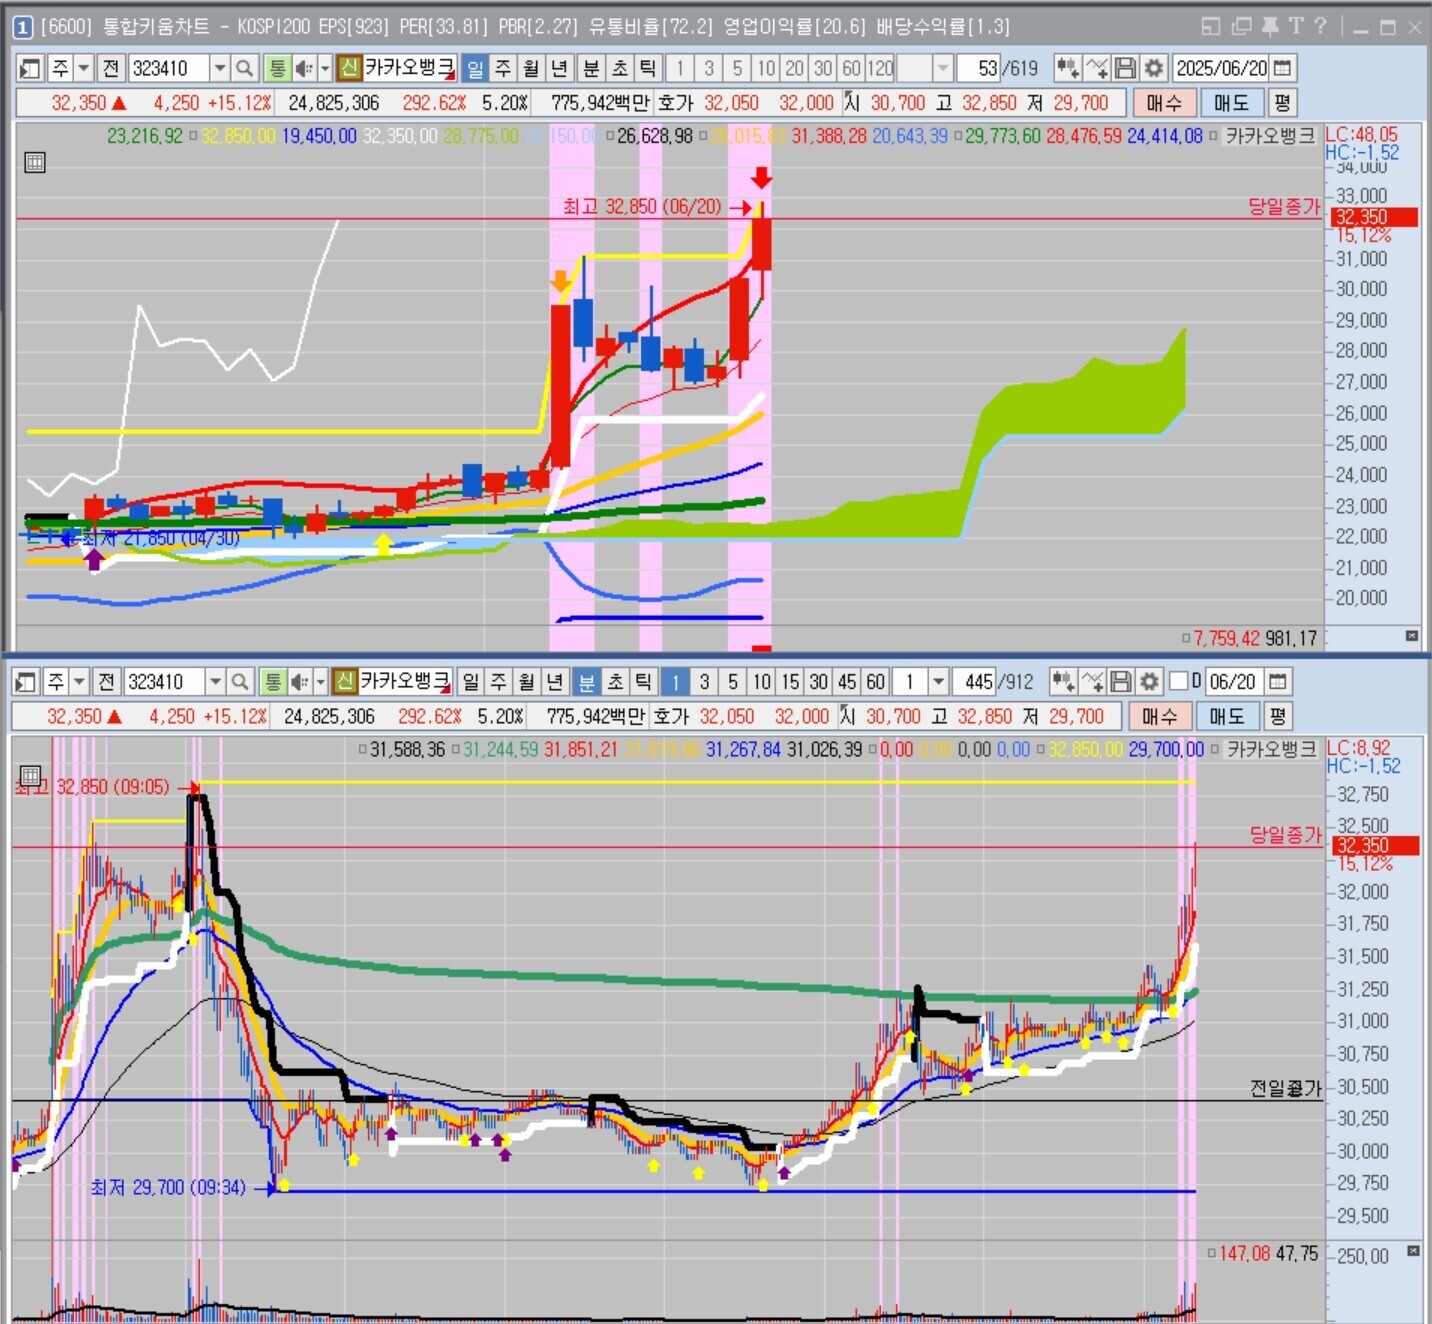1432x1324 pixels.
Task: Expand the speaker options arrow in lower toolbar
Action: coord(320,682)
